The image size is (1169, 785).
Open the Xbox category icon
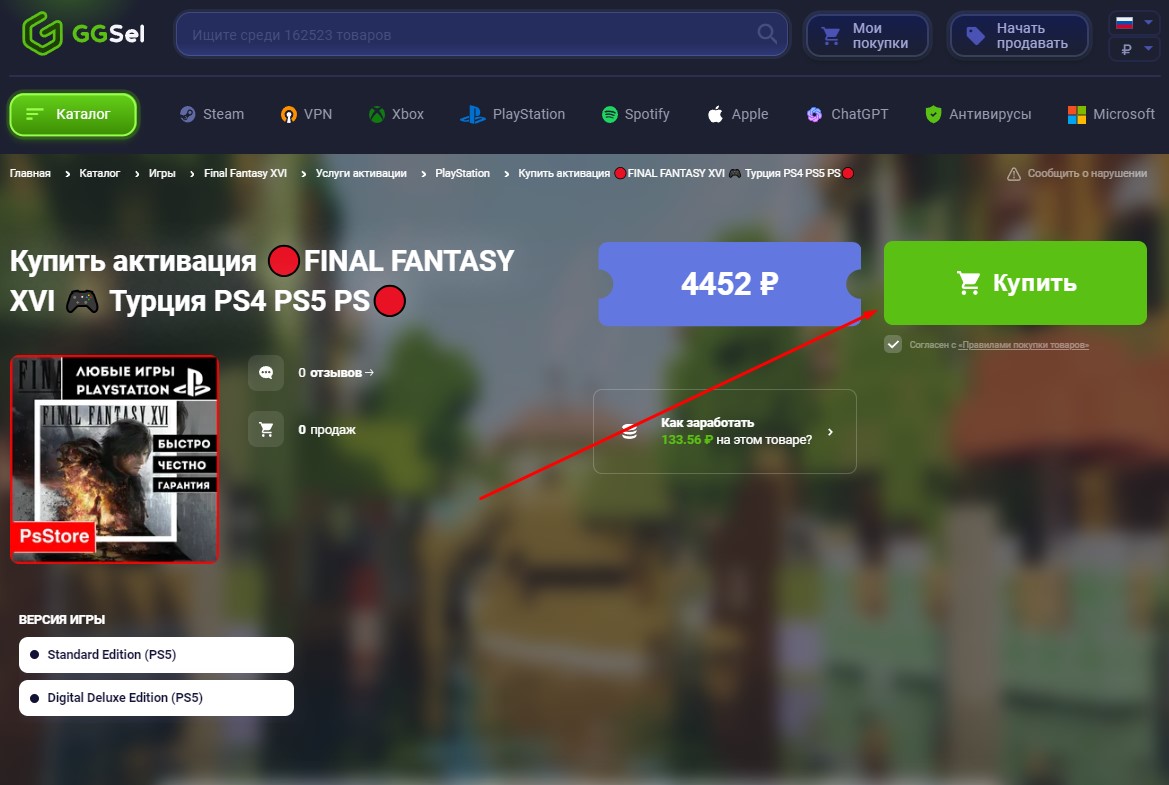[x=377, y=114]
